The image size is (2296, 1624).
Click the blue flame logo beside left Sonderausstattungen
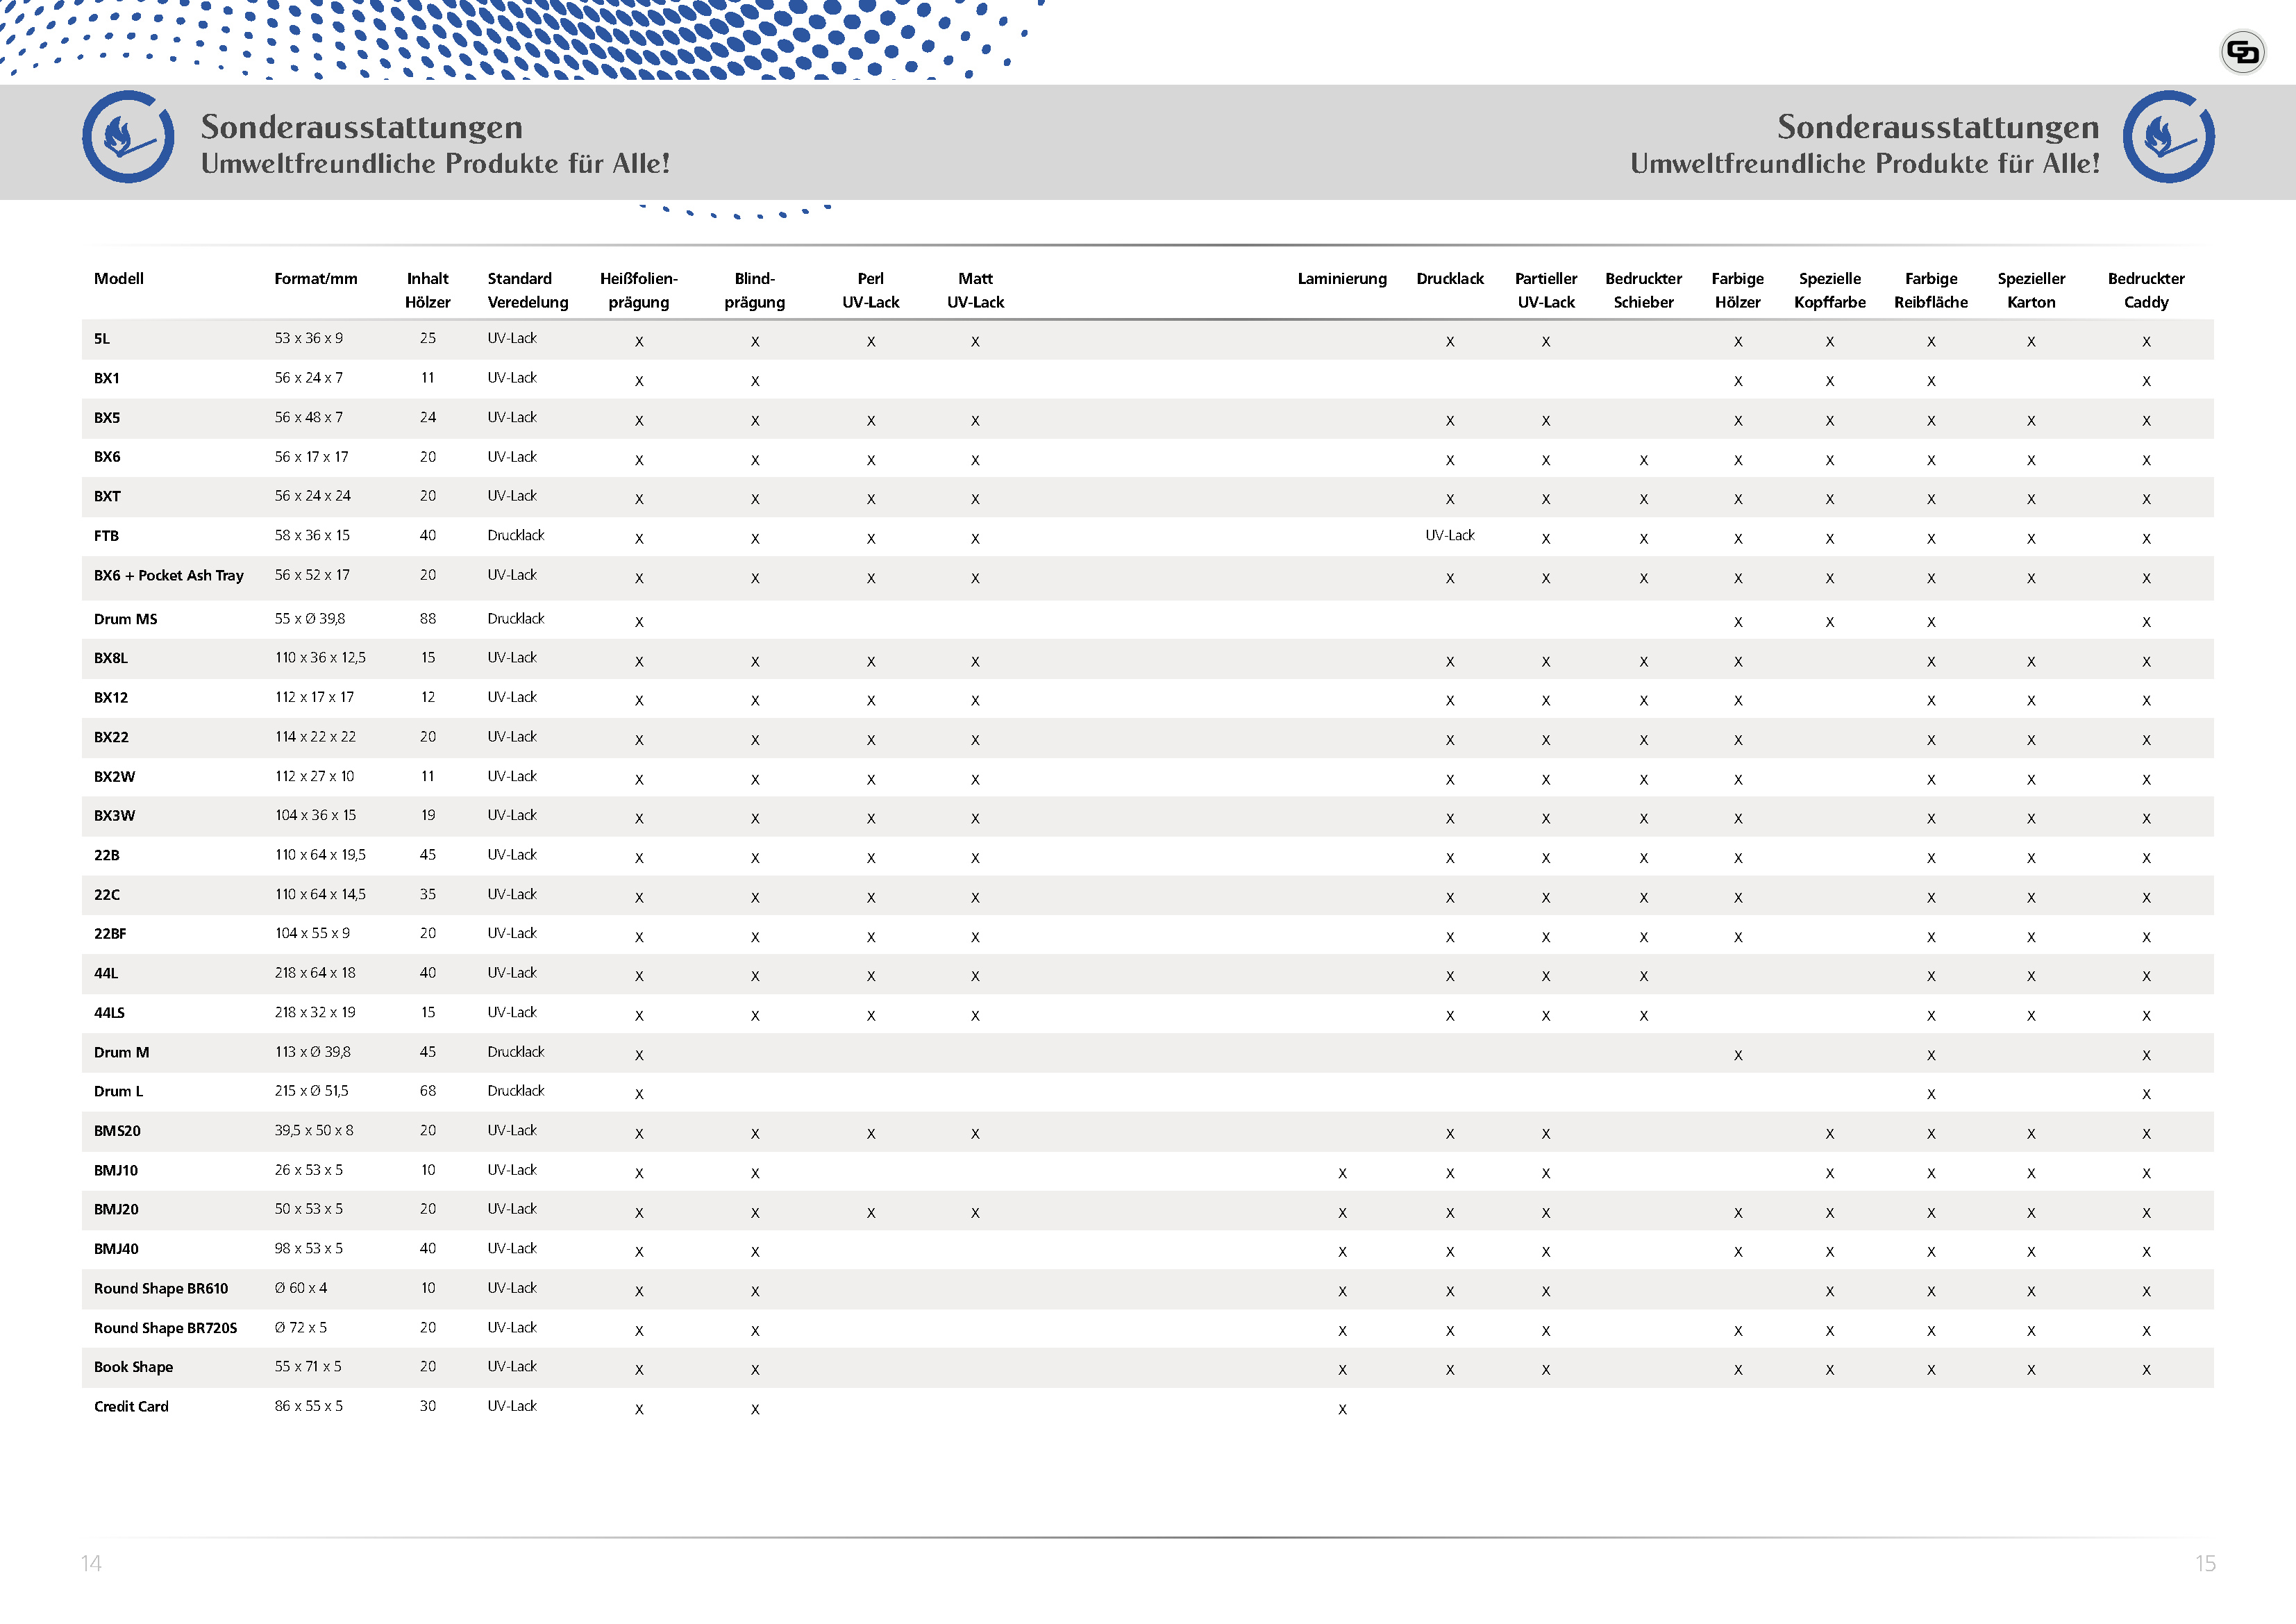[128, 137]
